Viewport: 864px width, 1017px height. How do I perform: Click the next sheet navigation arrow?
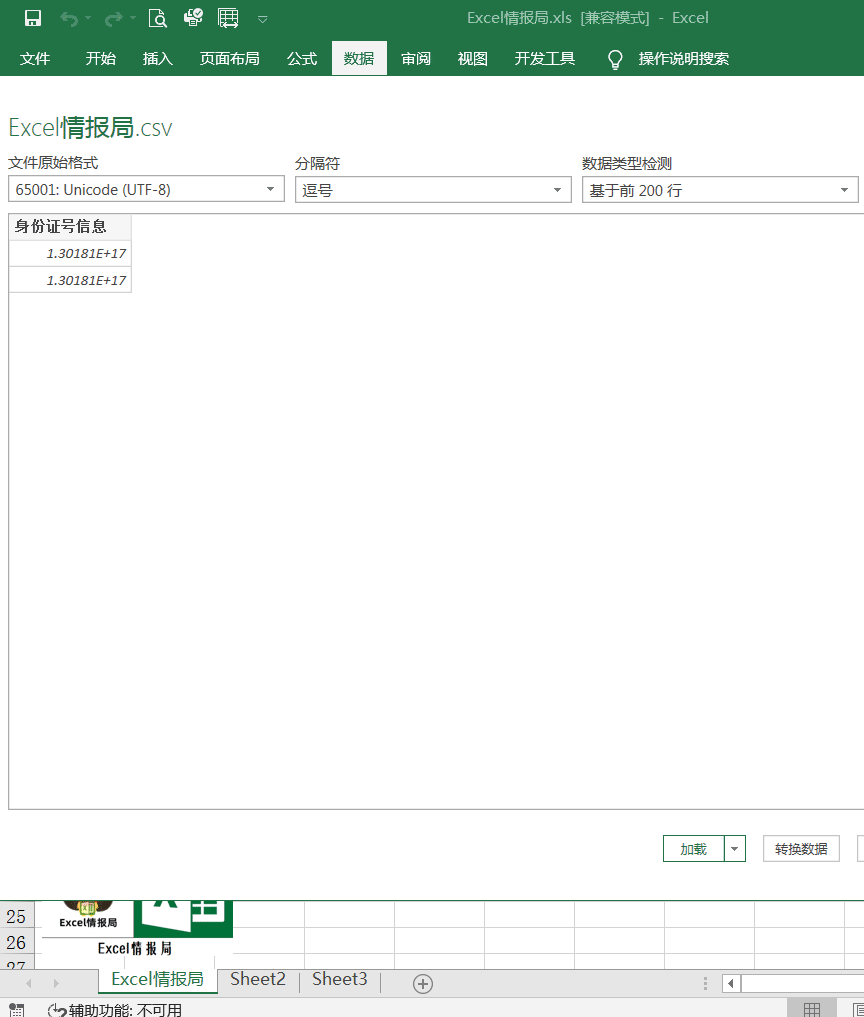pos(56,983)
